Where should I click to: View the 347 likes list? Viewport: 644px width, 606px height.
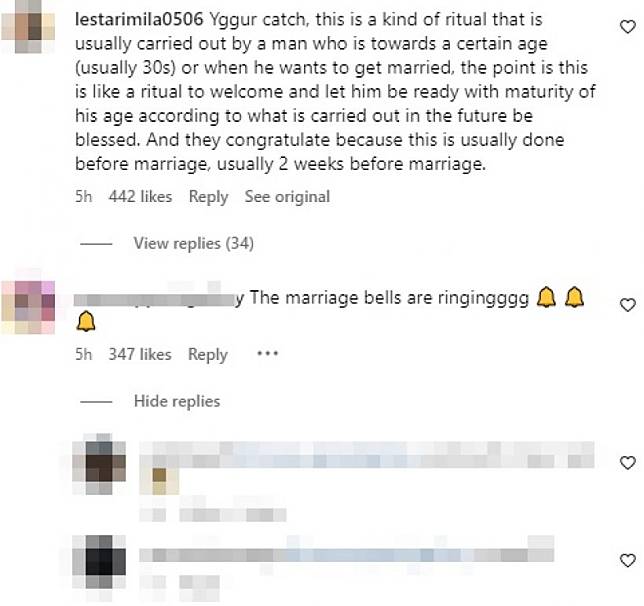coord(140,355)
